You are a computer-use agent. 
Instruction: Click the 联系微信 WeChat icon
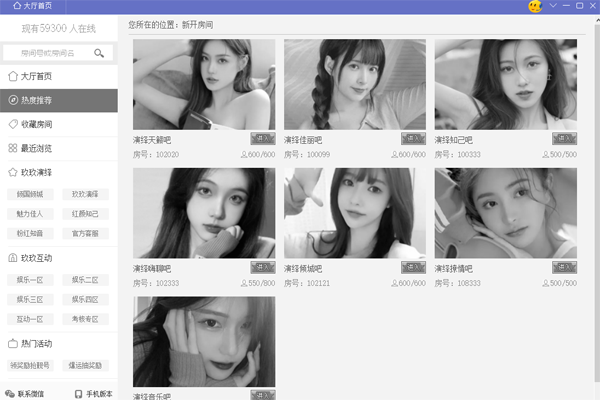pyautogui.click(x=10, y=394)
